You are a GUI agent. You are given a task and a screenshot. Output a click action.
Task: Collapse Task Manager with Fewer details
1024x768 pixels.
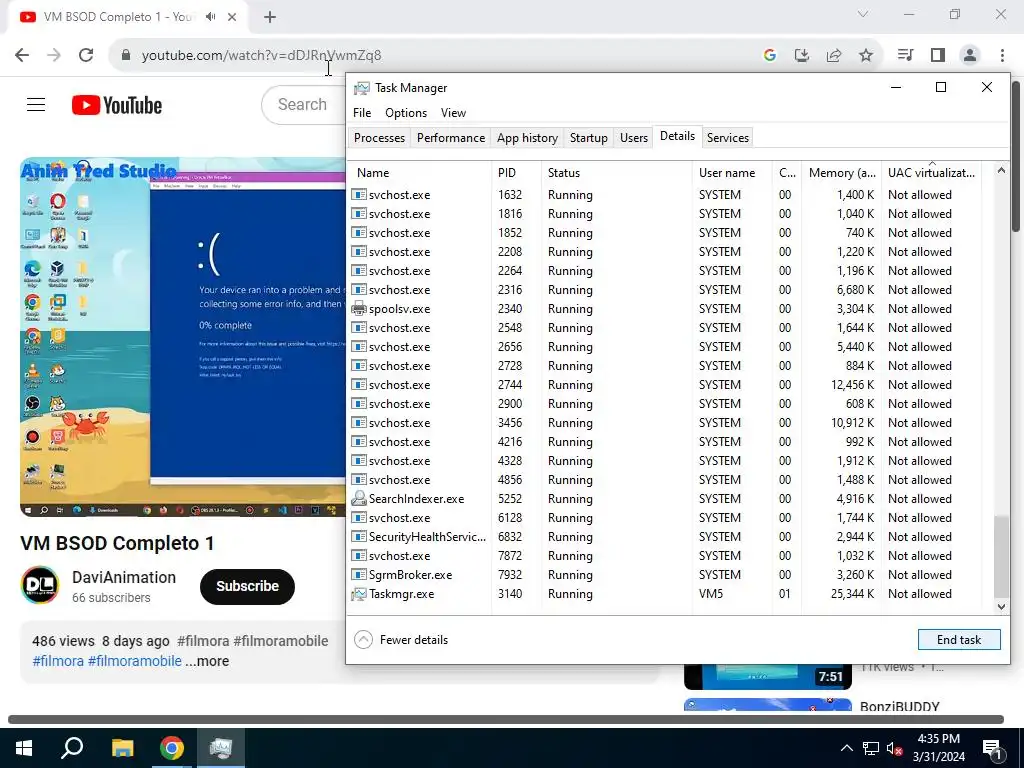click(x=402, y=639)
